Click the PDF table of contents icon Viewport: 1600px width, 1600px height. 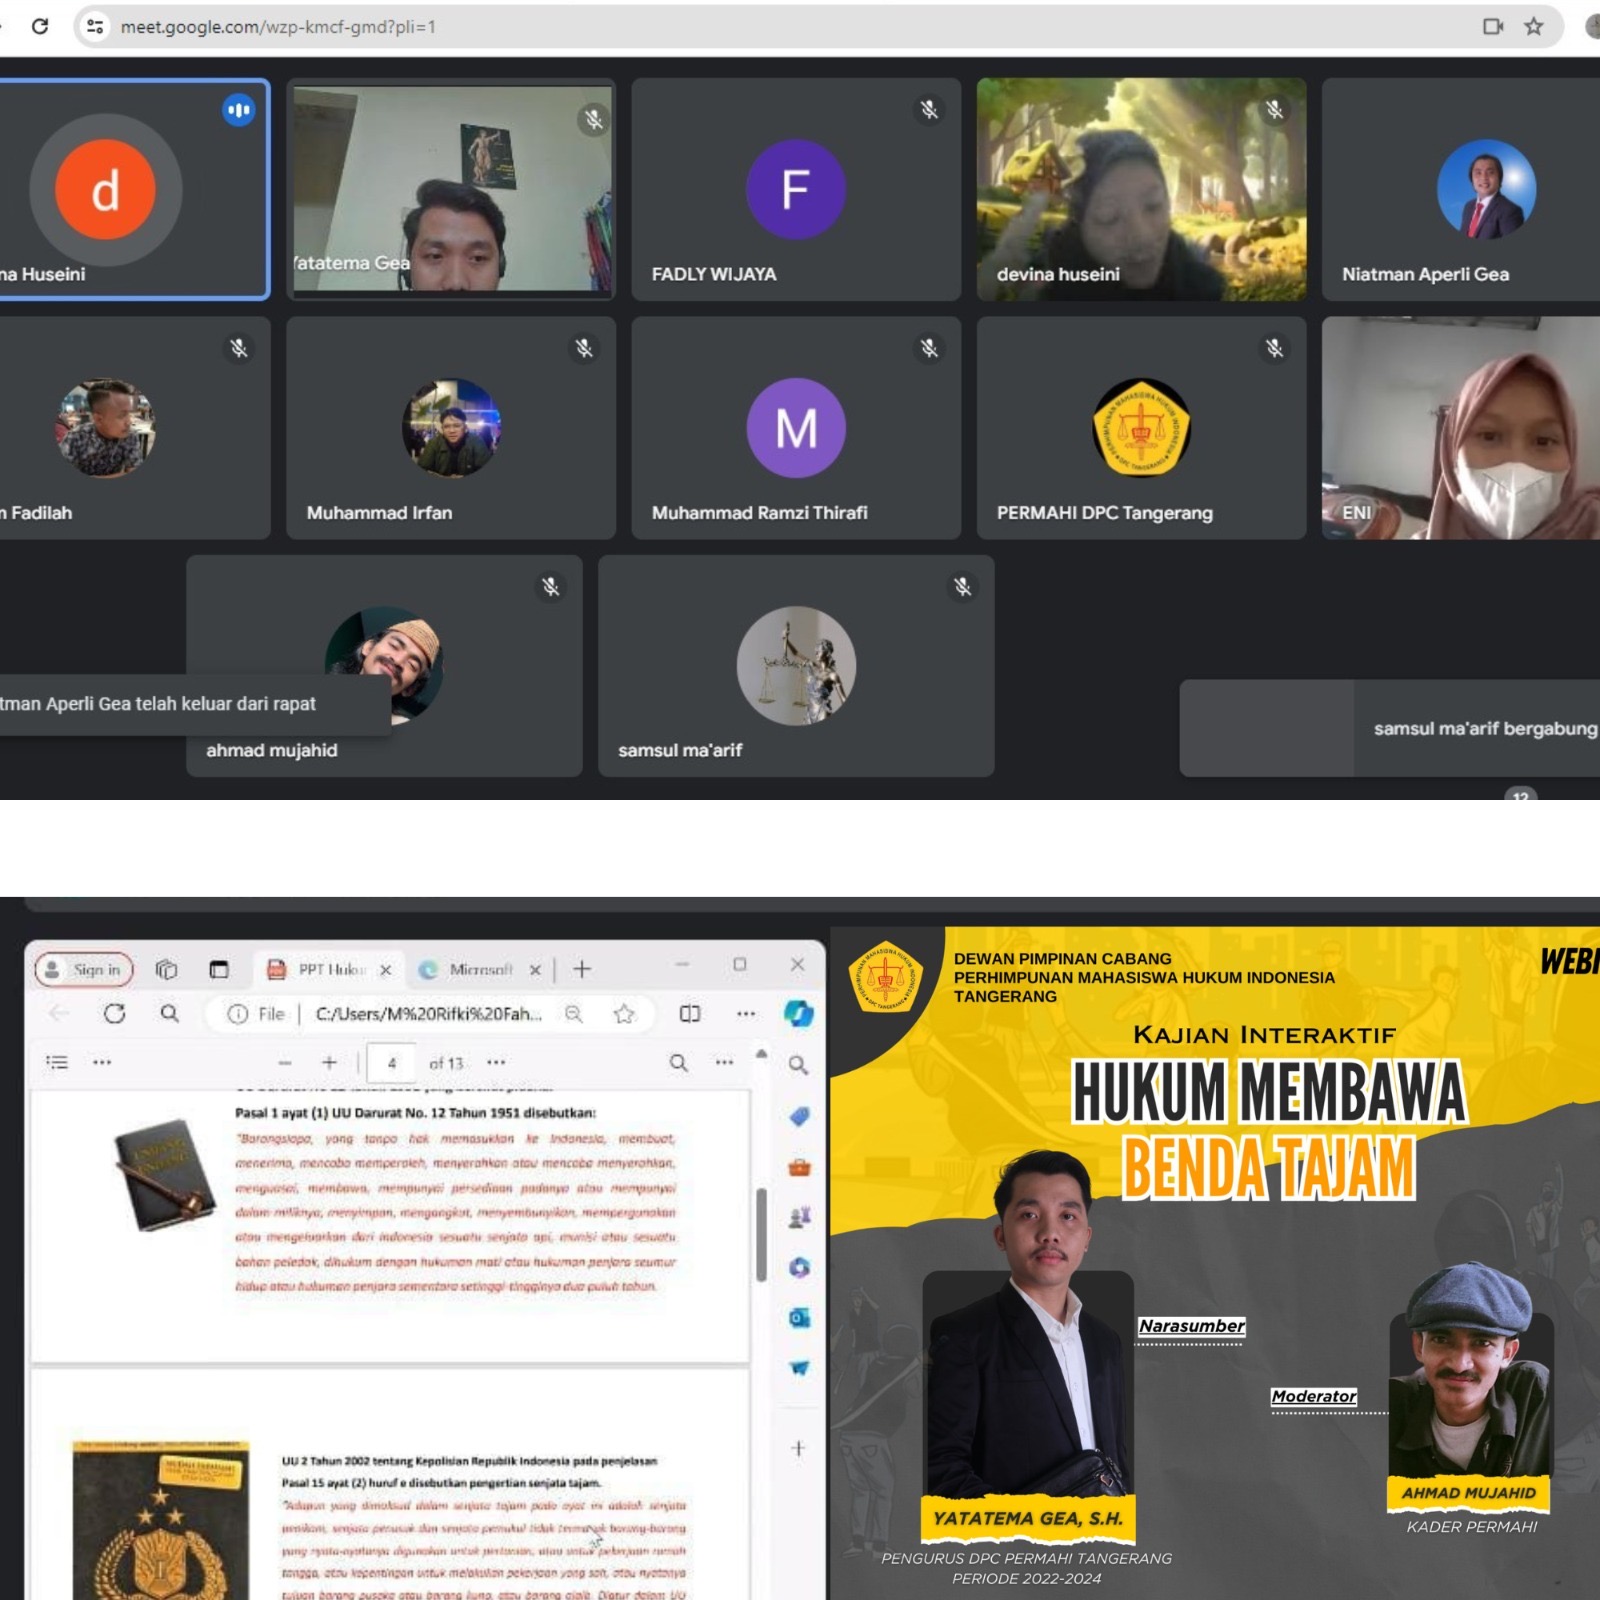[x=57, y=1062]
